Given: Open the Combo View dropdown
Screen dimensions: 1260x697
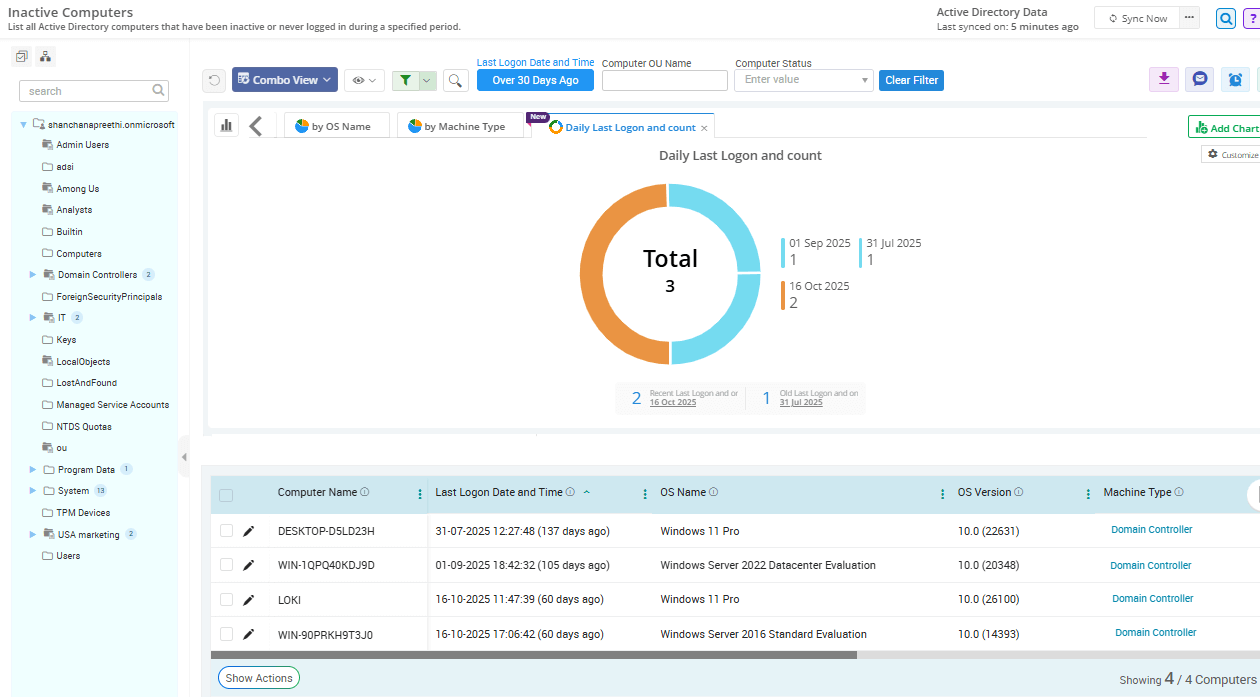Looking at the screenshot, I should click(285, 80).
